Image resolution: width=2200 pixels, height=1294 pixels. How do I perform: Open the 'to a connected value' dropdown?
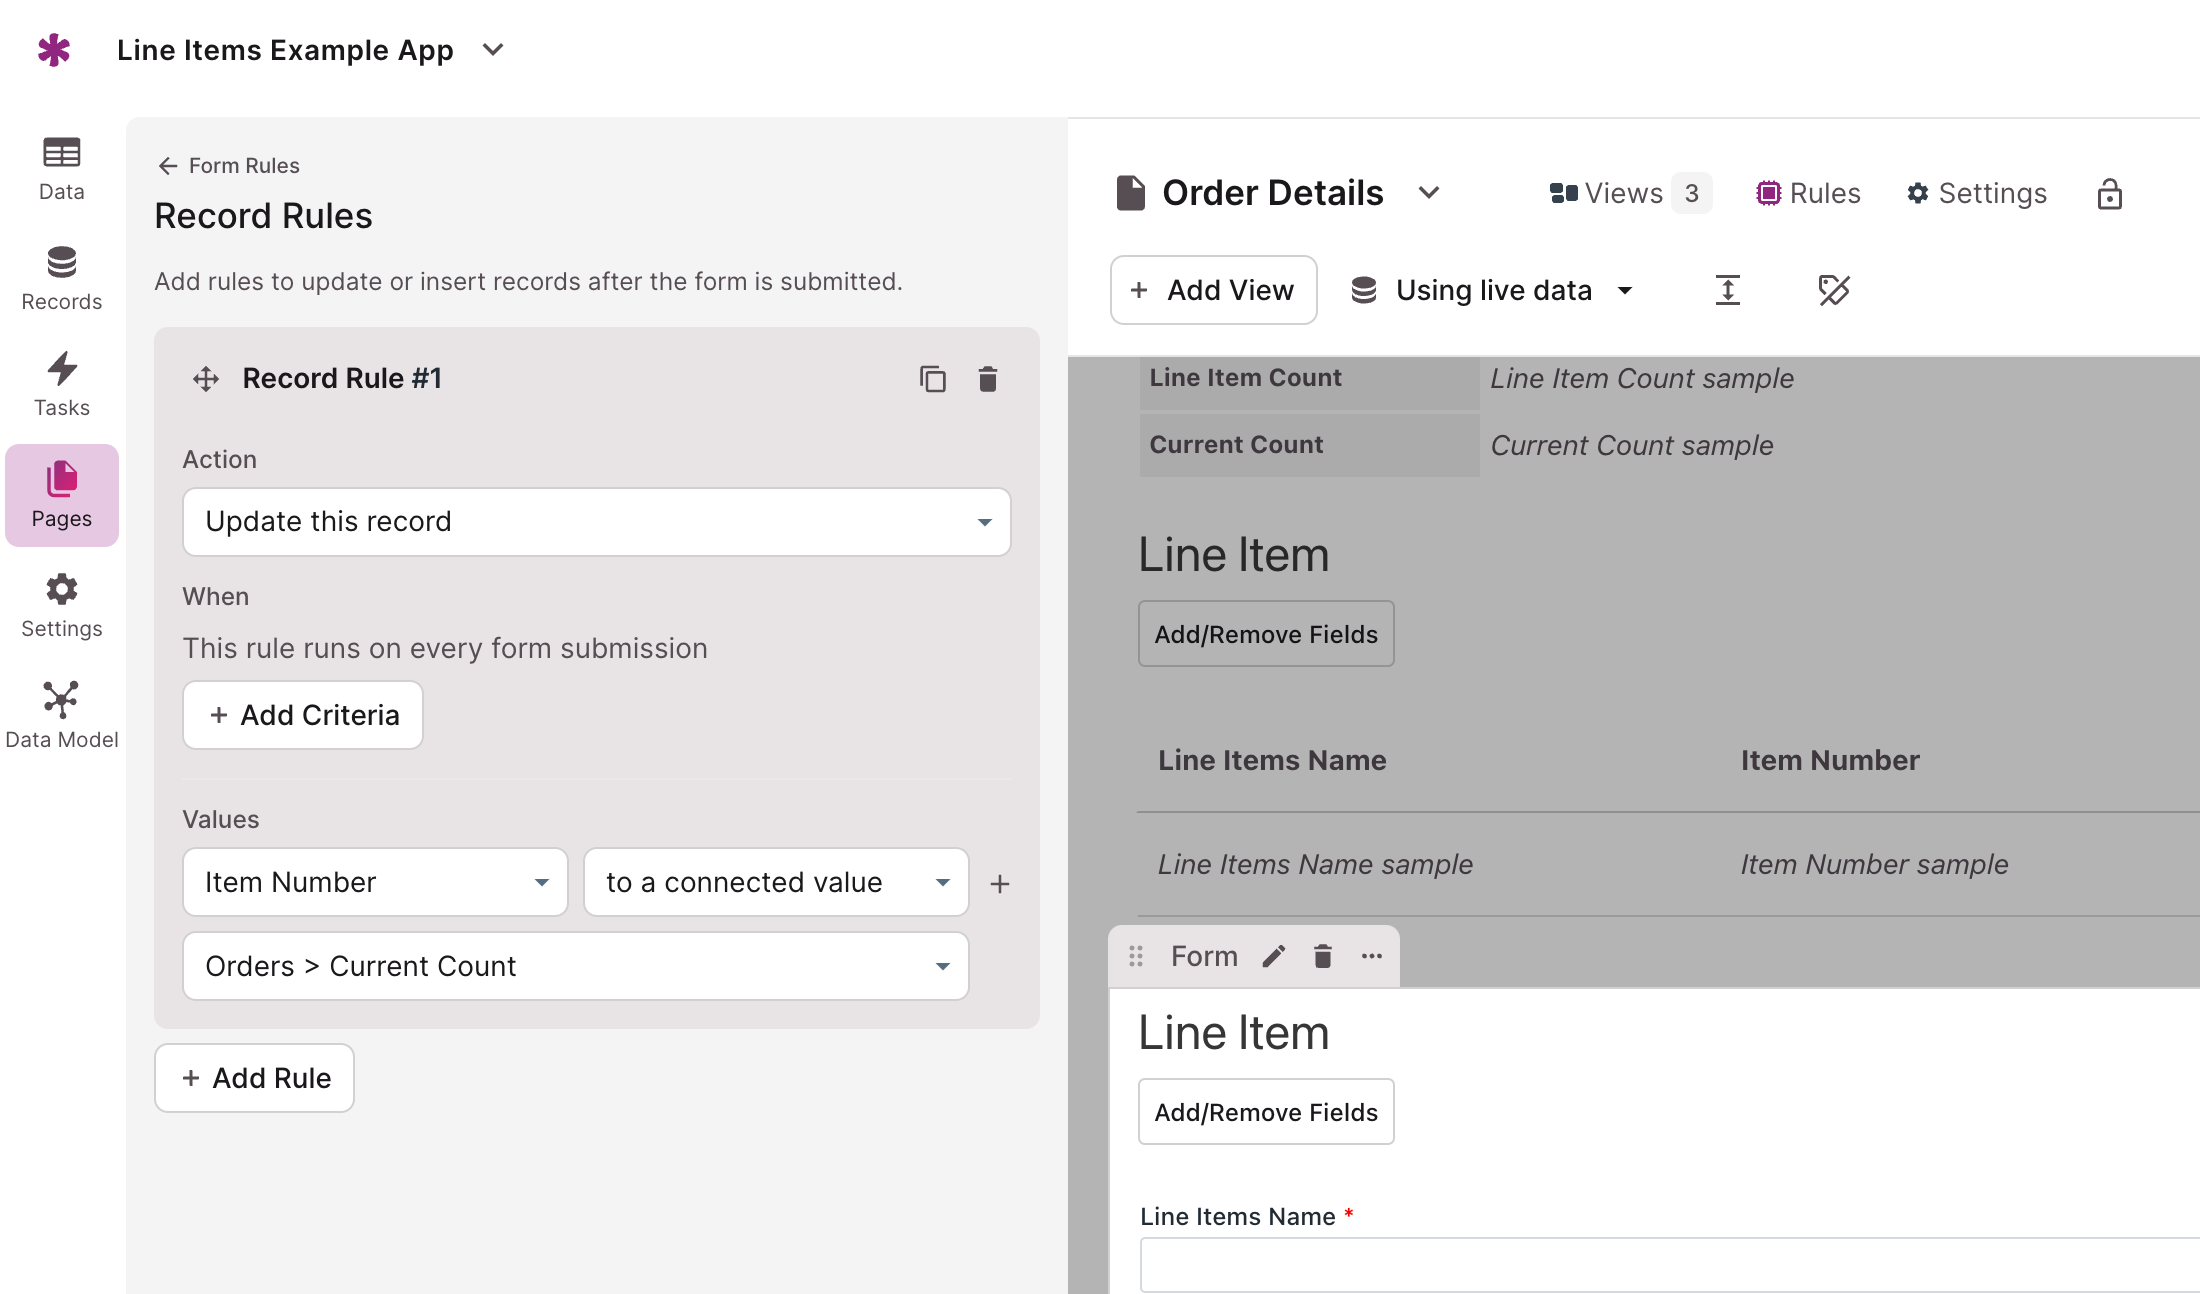[776, 882]
